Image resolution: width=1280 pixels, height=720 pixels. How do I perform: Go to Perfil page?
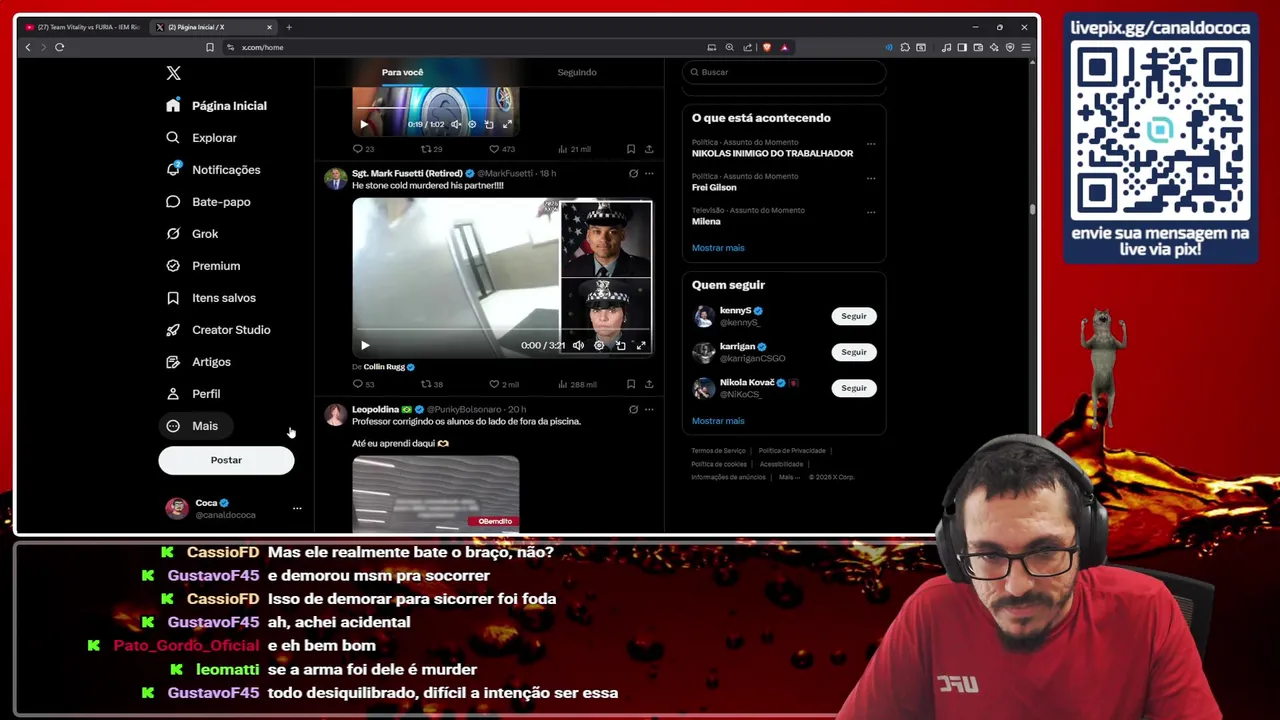coord(193,394)
